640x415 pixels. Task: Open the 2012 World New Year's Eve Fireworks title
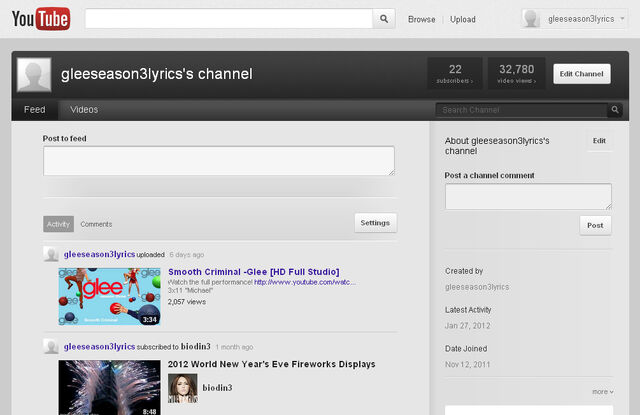[271, 364]
